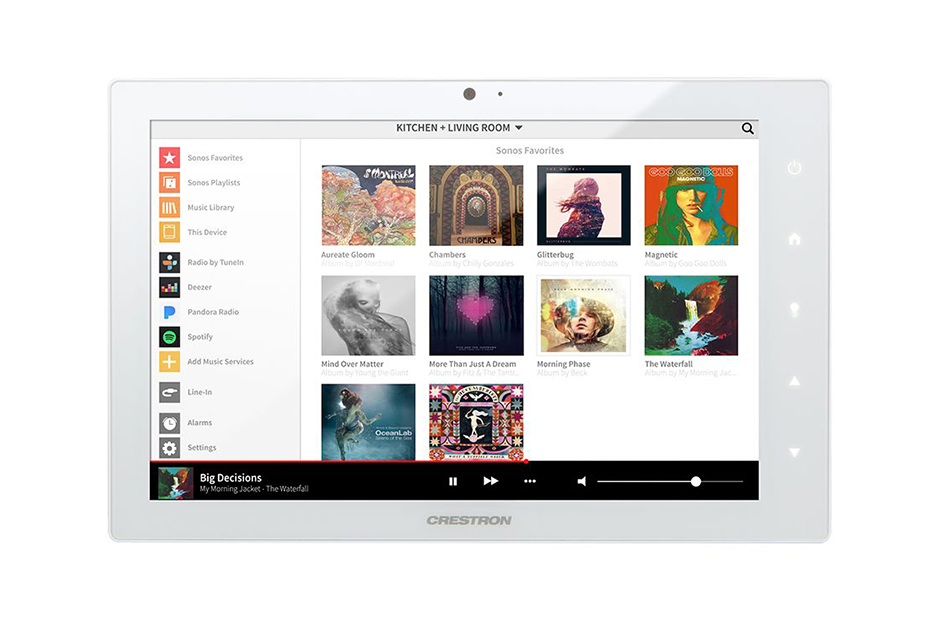Pause the current track
940x640 pixels.
[453, 481]
